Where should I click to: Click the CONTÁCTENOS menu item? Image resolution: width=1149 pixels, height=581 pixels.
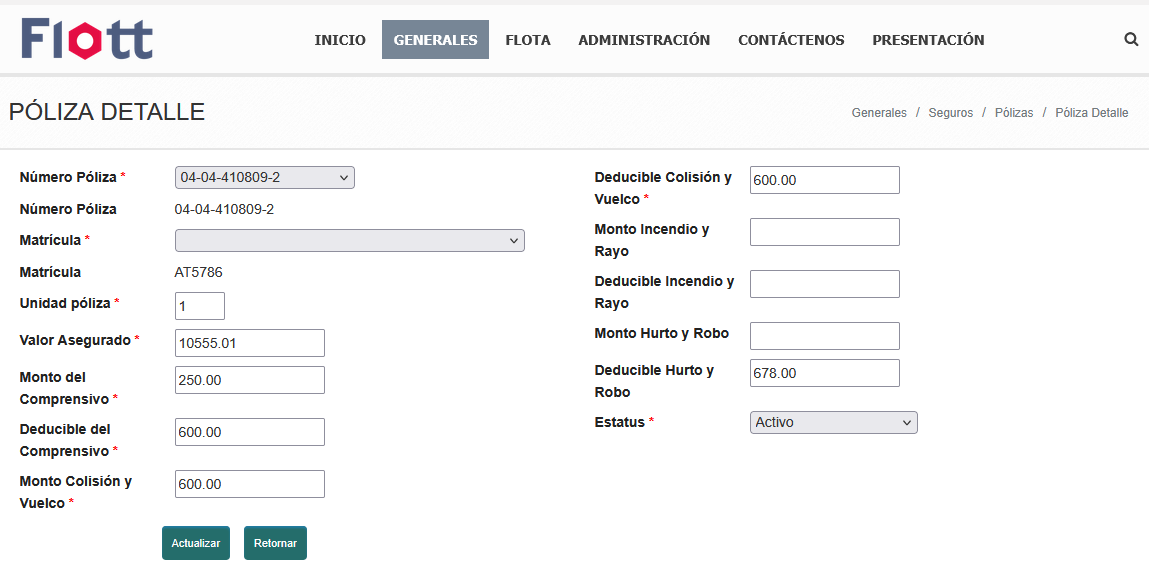coord(791,40)
